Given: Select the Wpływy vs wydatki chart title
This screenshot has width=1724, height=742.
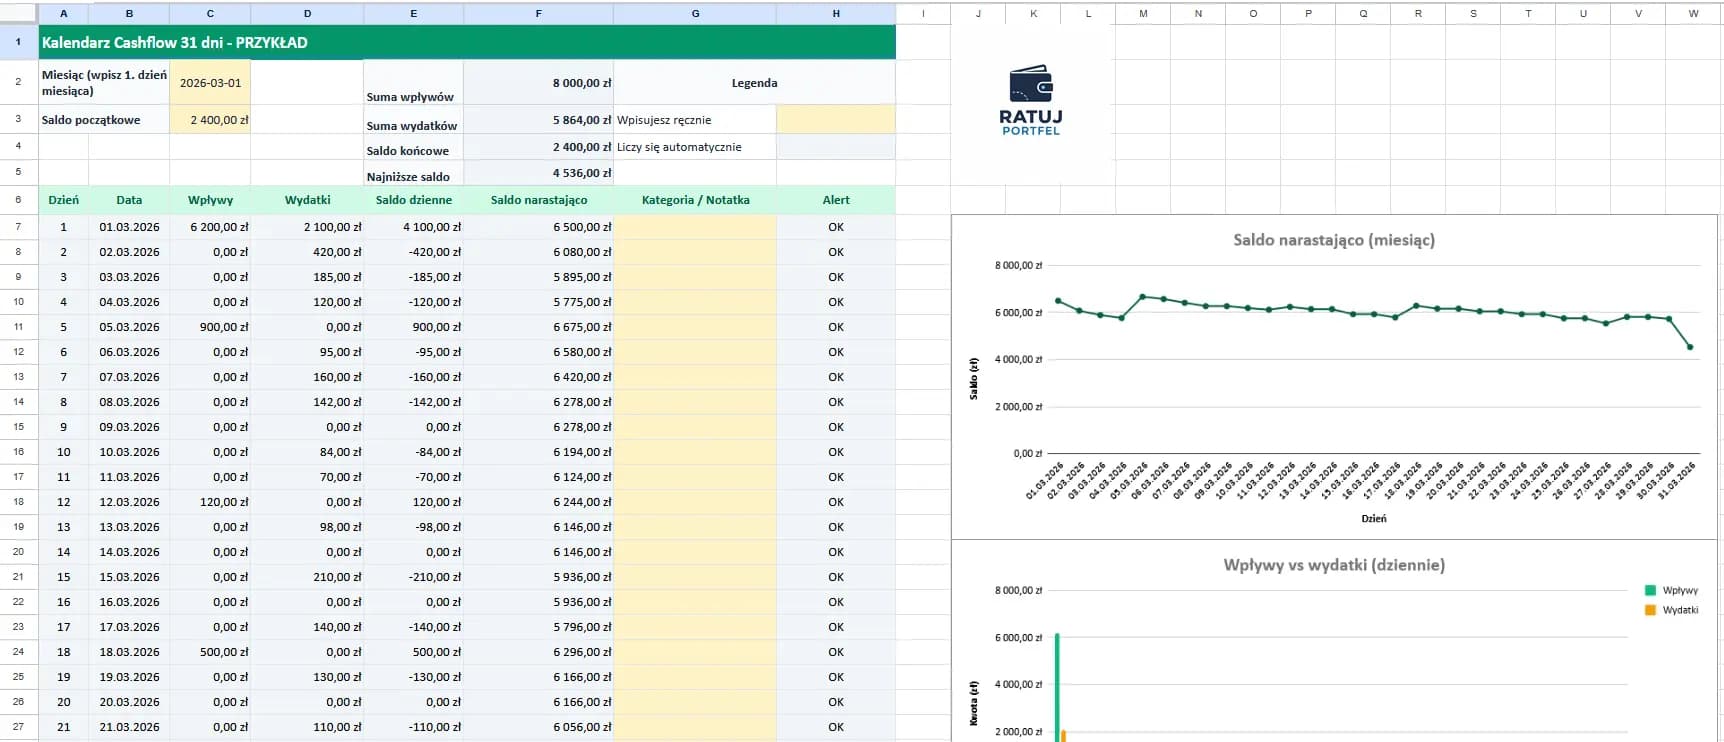Looking at the screenshot, I should 1333,565.
